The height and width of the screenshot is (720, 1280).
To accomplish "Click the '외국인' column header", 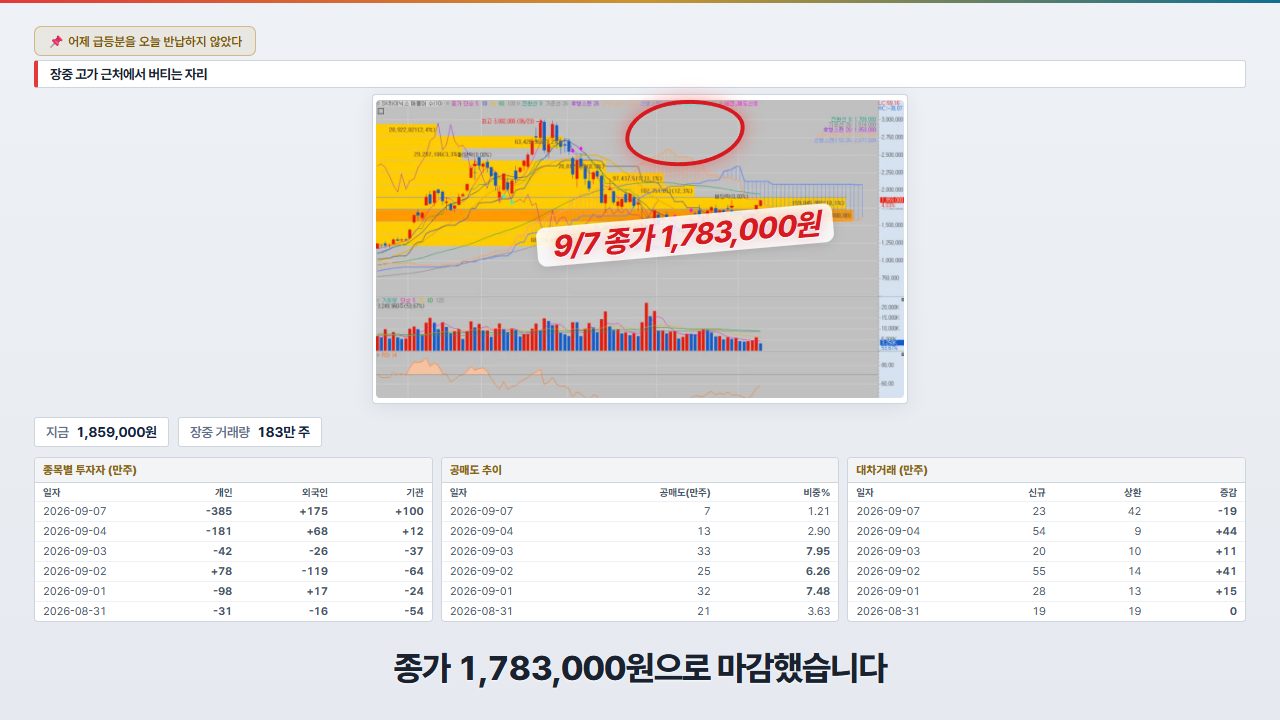I will pyautogui.click(x=314, y=492).
